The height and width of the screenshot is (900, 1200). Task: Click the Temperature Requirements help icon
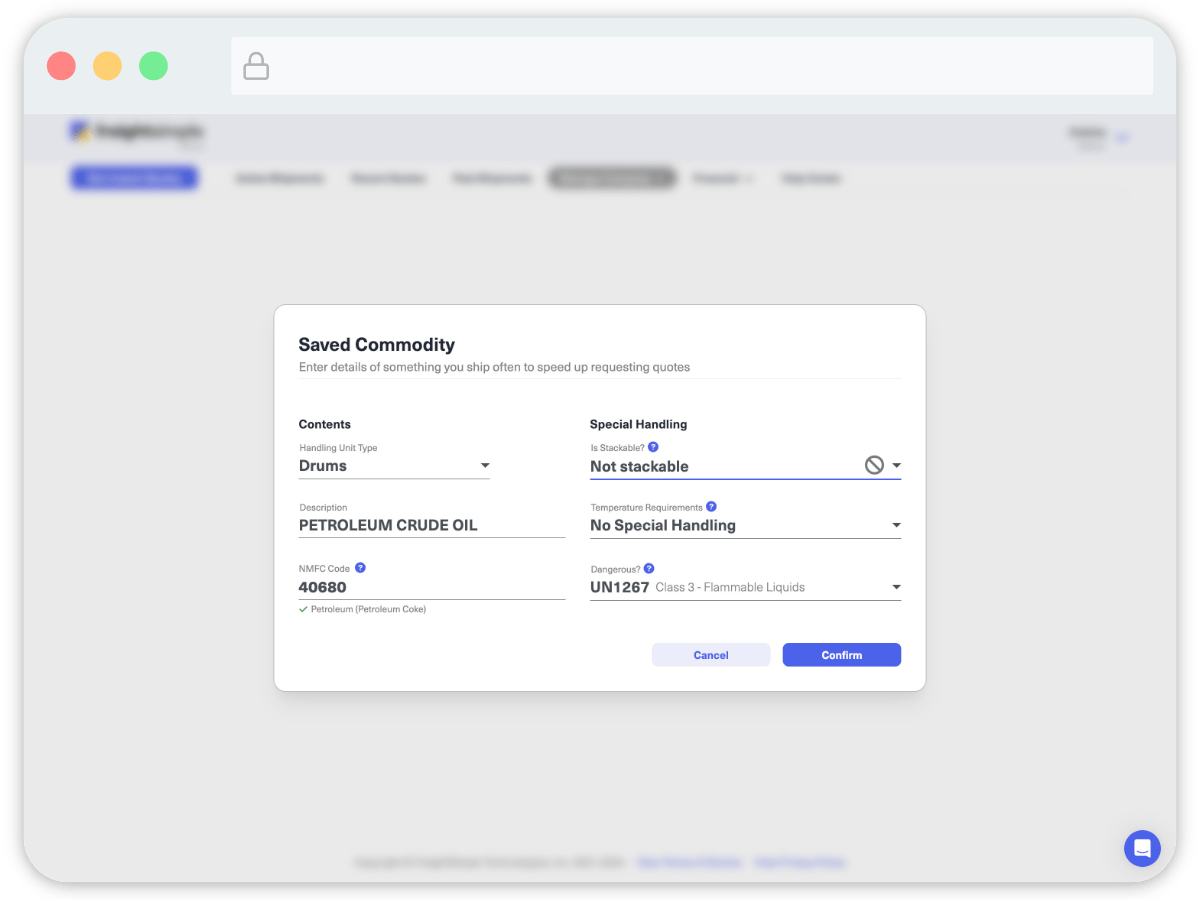711,507
